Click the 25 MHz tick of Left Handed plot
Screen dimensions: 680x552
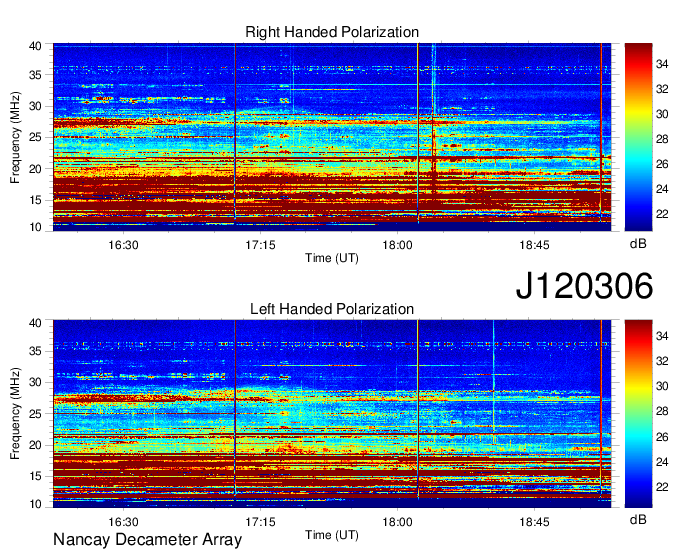[x=35, y=414]
